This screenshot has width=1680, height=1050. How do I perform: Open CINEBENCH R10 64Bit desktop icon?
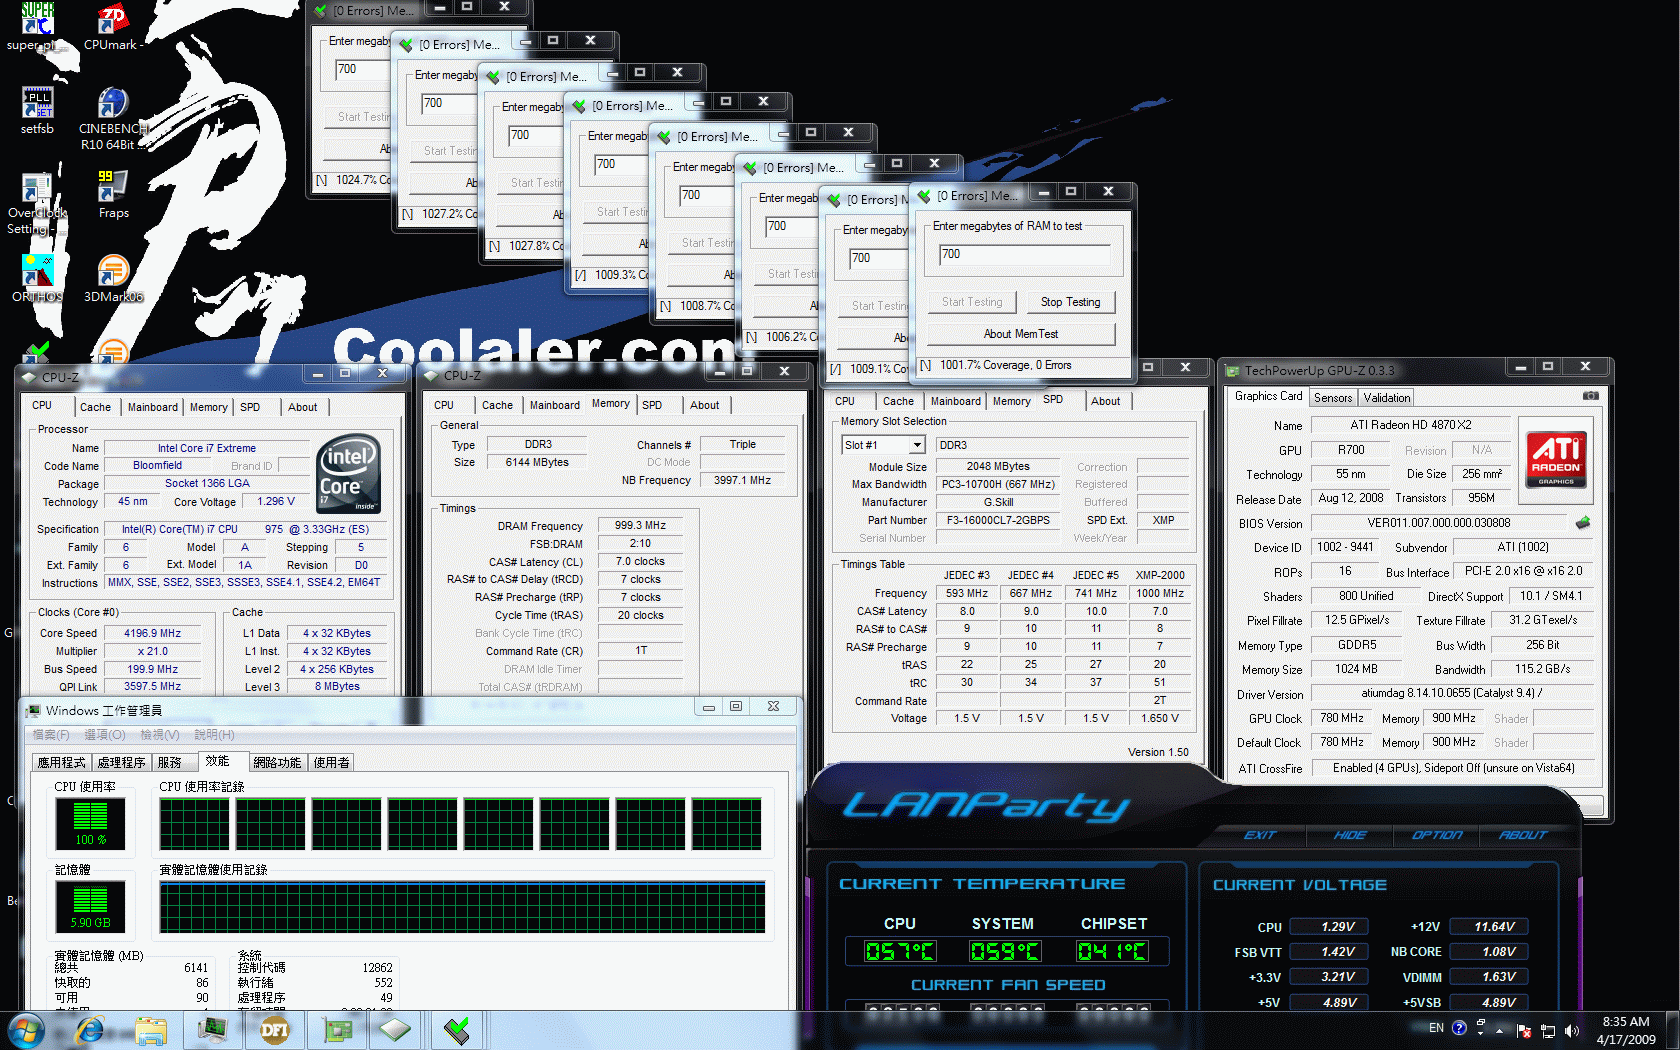pos(112,118)
